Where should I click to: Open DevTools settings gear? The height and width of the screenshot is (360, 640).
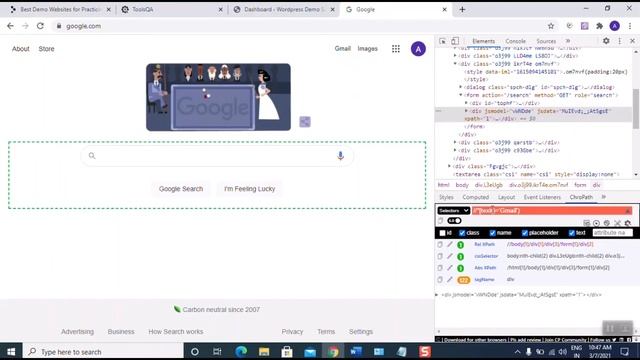pyautogui.click(x=606, y=41)
